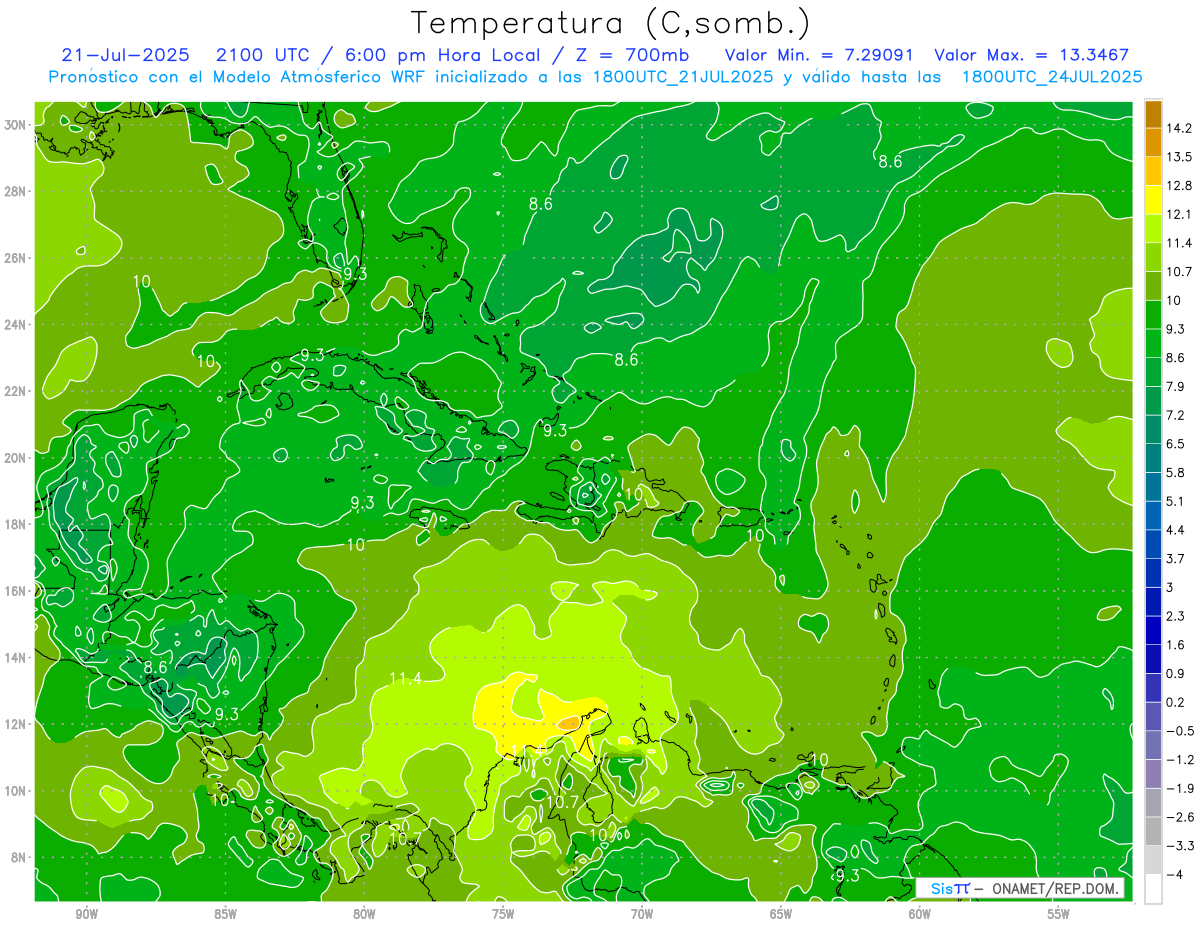This screenshot has height=927, width=1200.
Task: Click the '26N' latitude axis label
Action: coord(17,257)
